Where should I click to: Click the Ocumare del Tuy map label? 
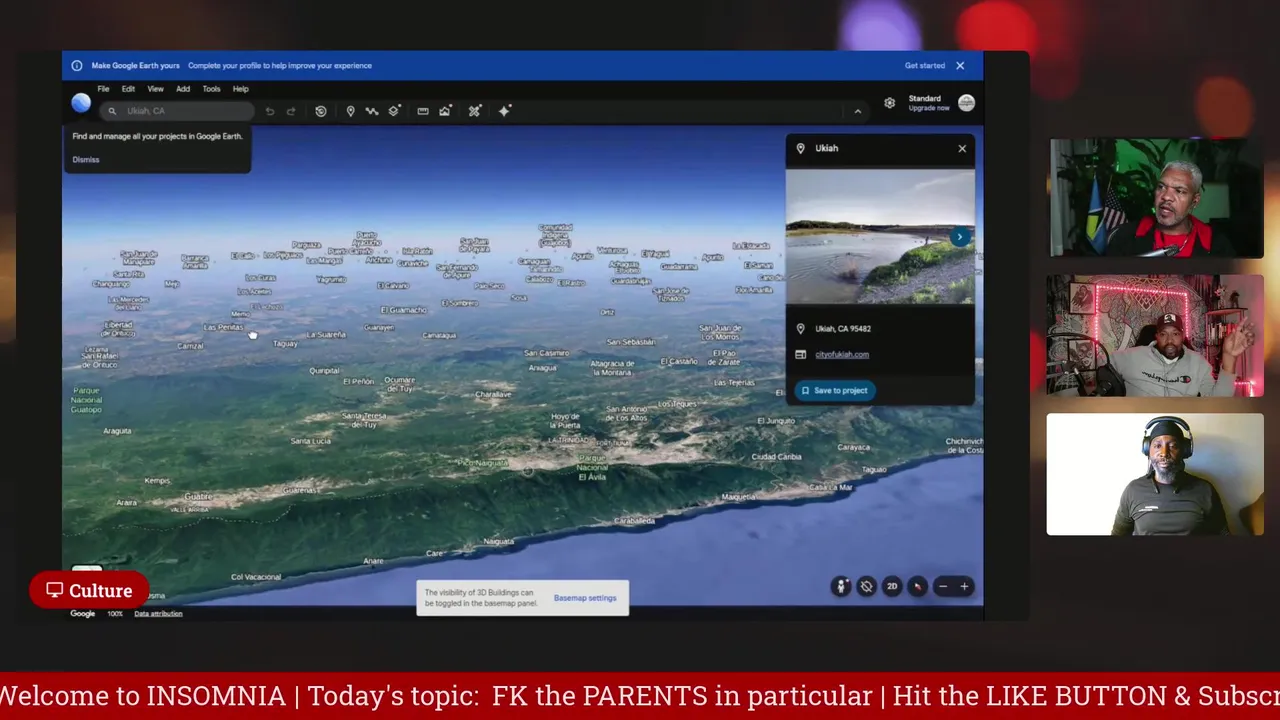point(400,384)
